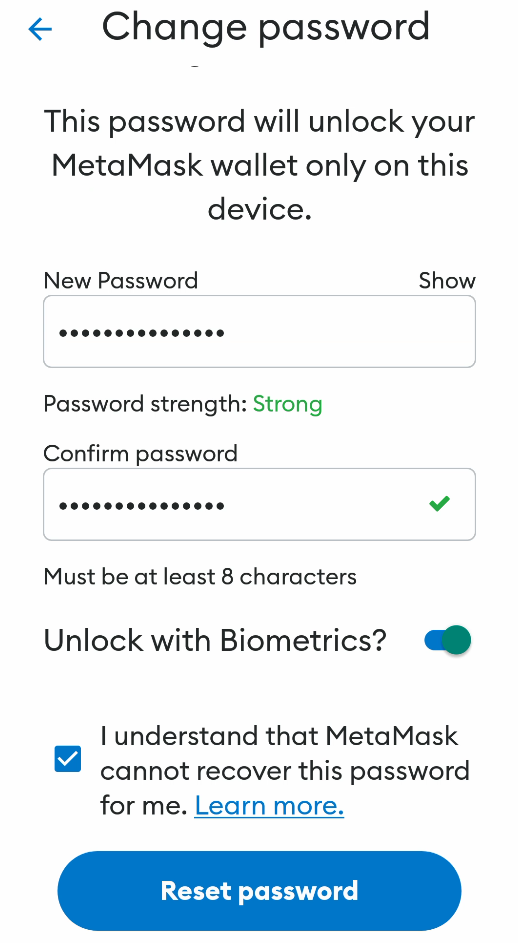Click the green Strong strength indicator
This screenshot has height=943, width=518.
tap(288, 404)
